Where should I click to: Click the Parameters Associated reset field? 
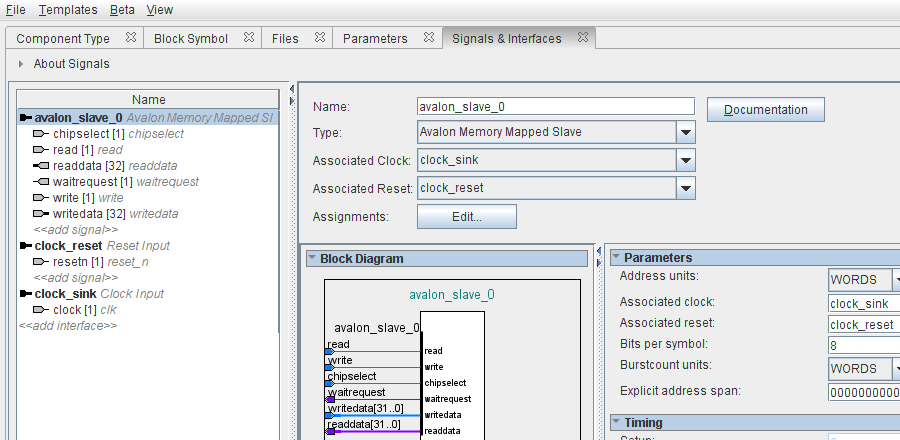coord(864,325)
